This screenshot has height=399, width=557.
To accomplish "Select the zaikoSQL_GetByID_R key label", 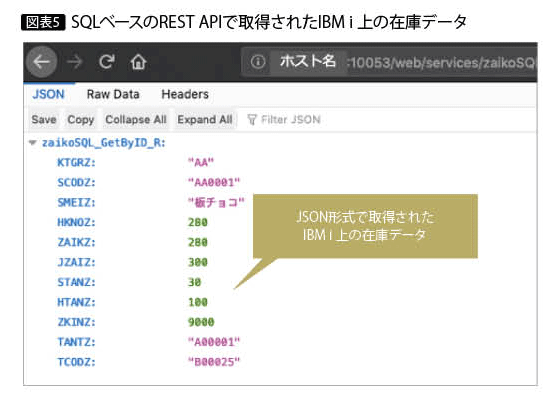I will click(104, 143).
